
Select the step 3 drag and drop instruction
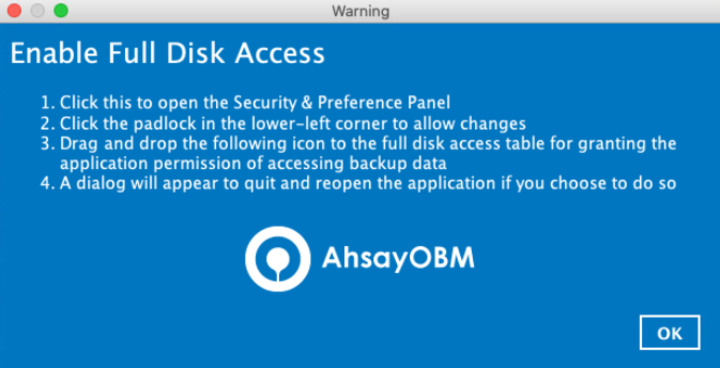pos(358,153)
